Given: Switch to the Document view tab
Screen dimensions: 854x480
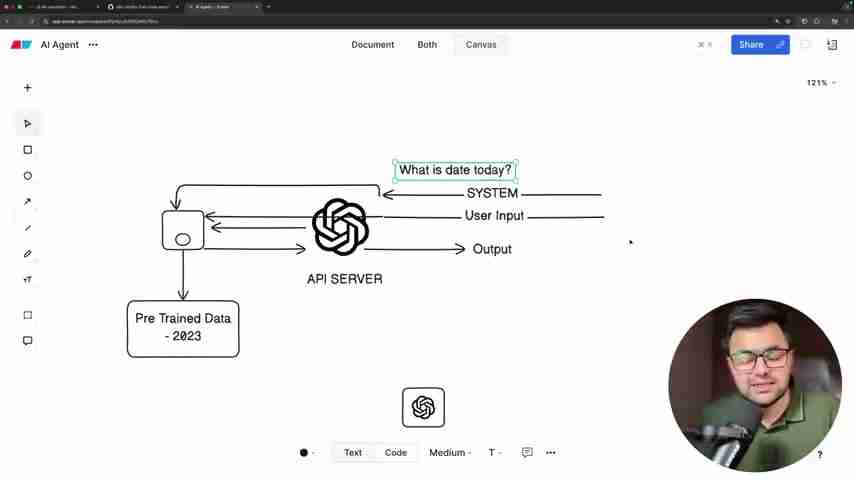Looking at the screenshot, I should [373, 45].
